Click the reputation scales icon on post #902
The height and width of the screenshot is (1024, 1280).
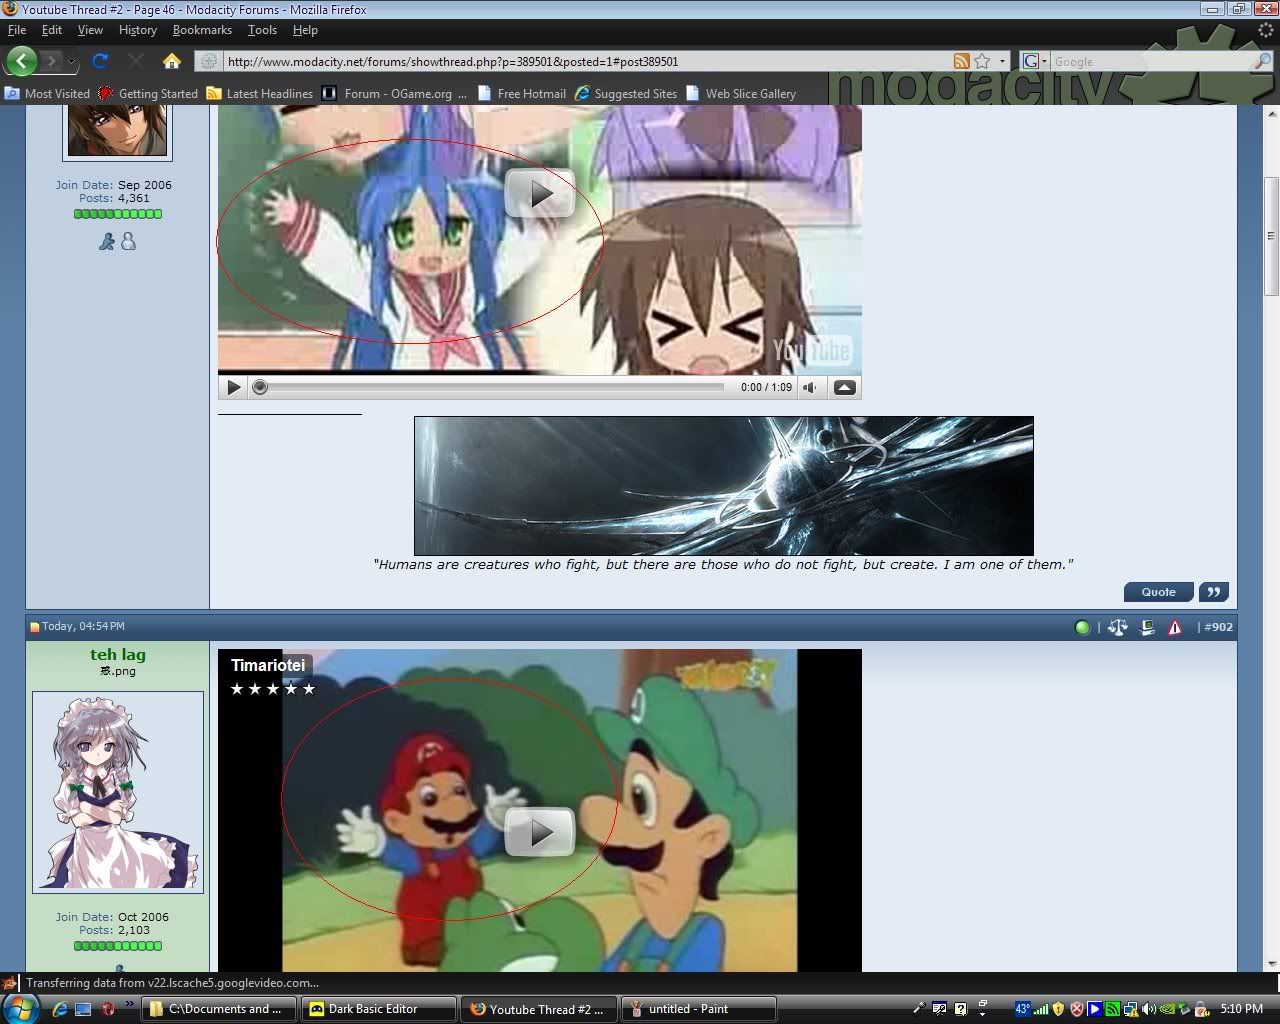point(1118,627)
